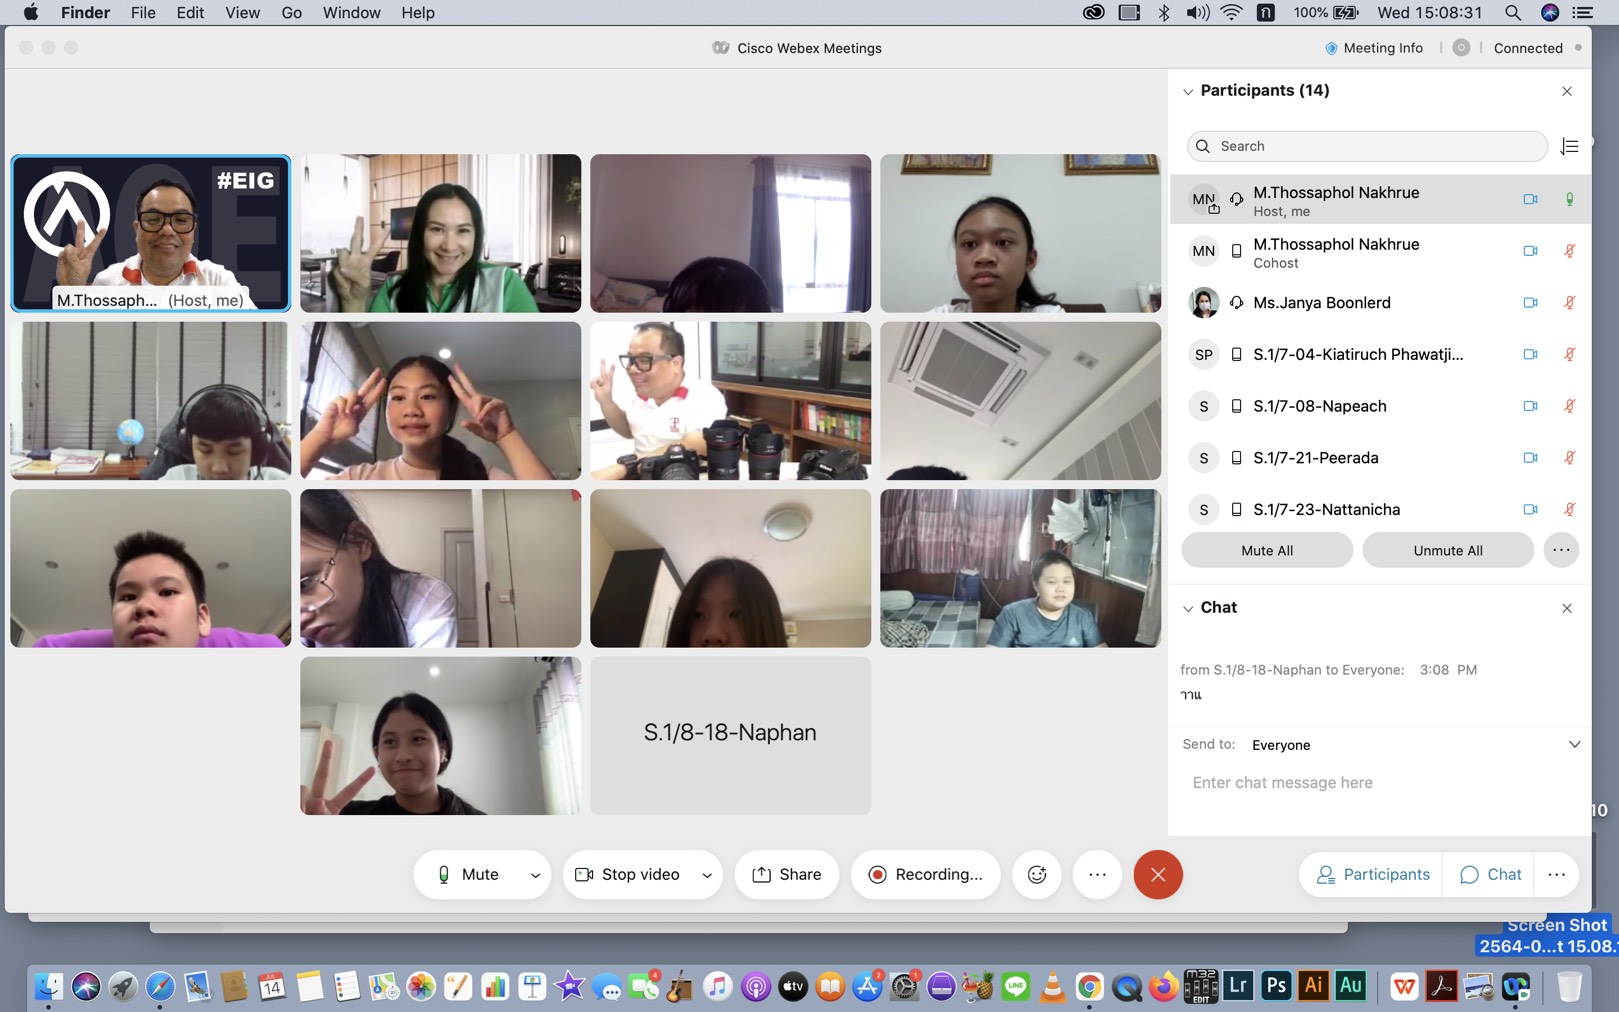
Task: Open the Send to Everyone dropdown
Action: 1574,744
